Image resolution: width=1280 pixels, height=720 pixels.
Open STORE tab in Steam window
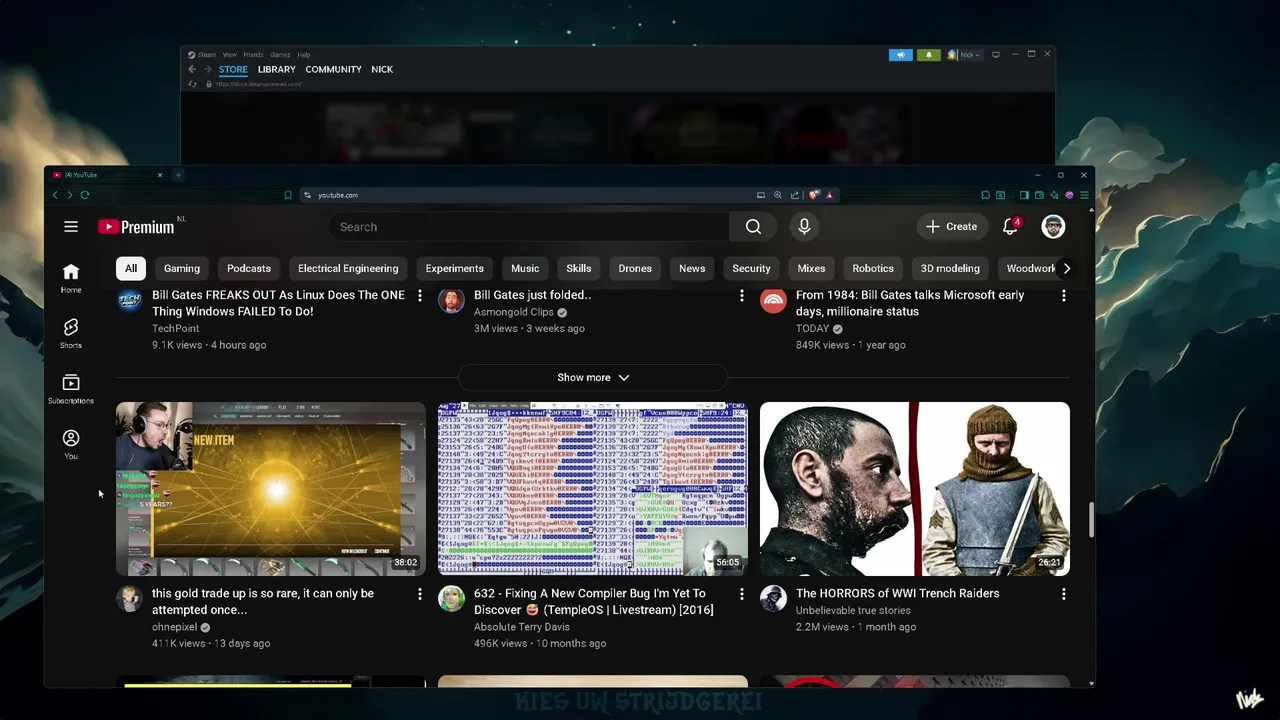pyautogui.click(x=233, y=69)
